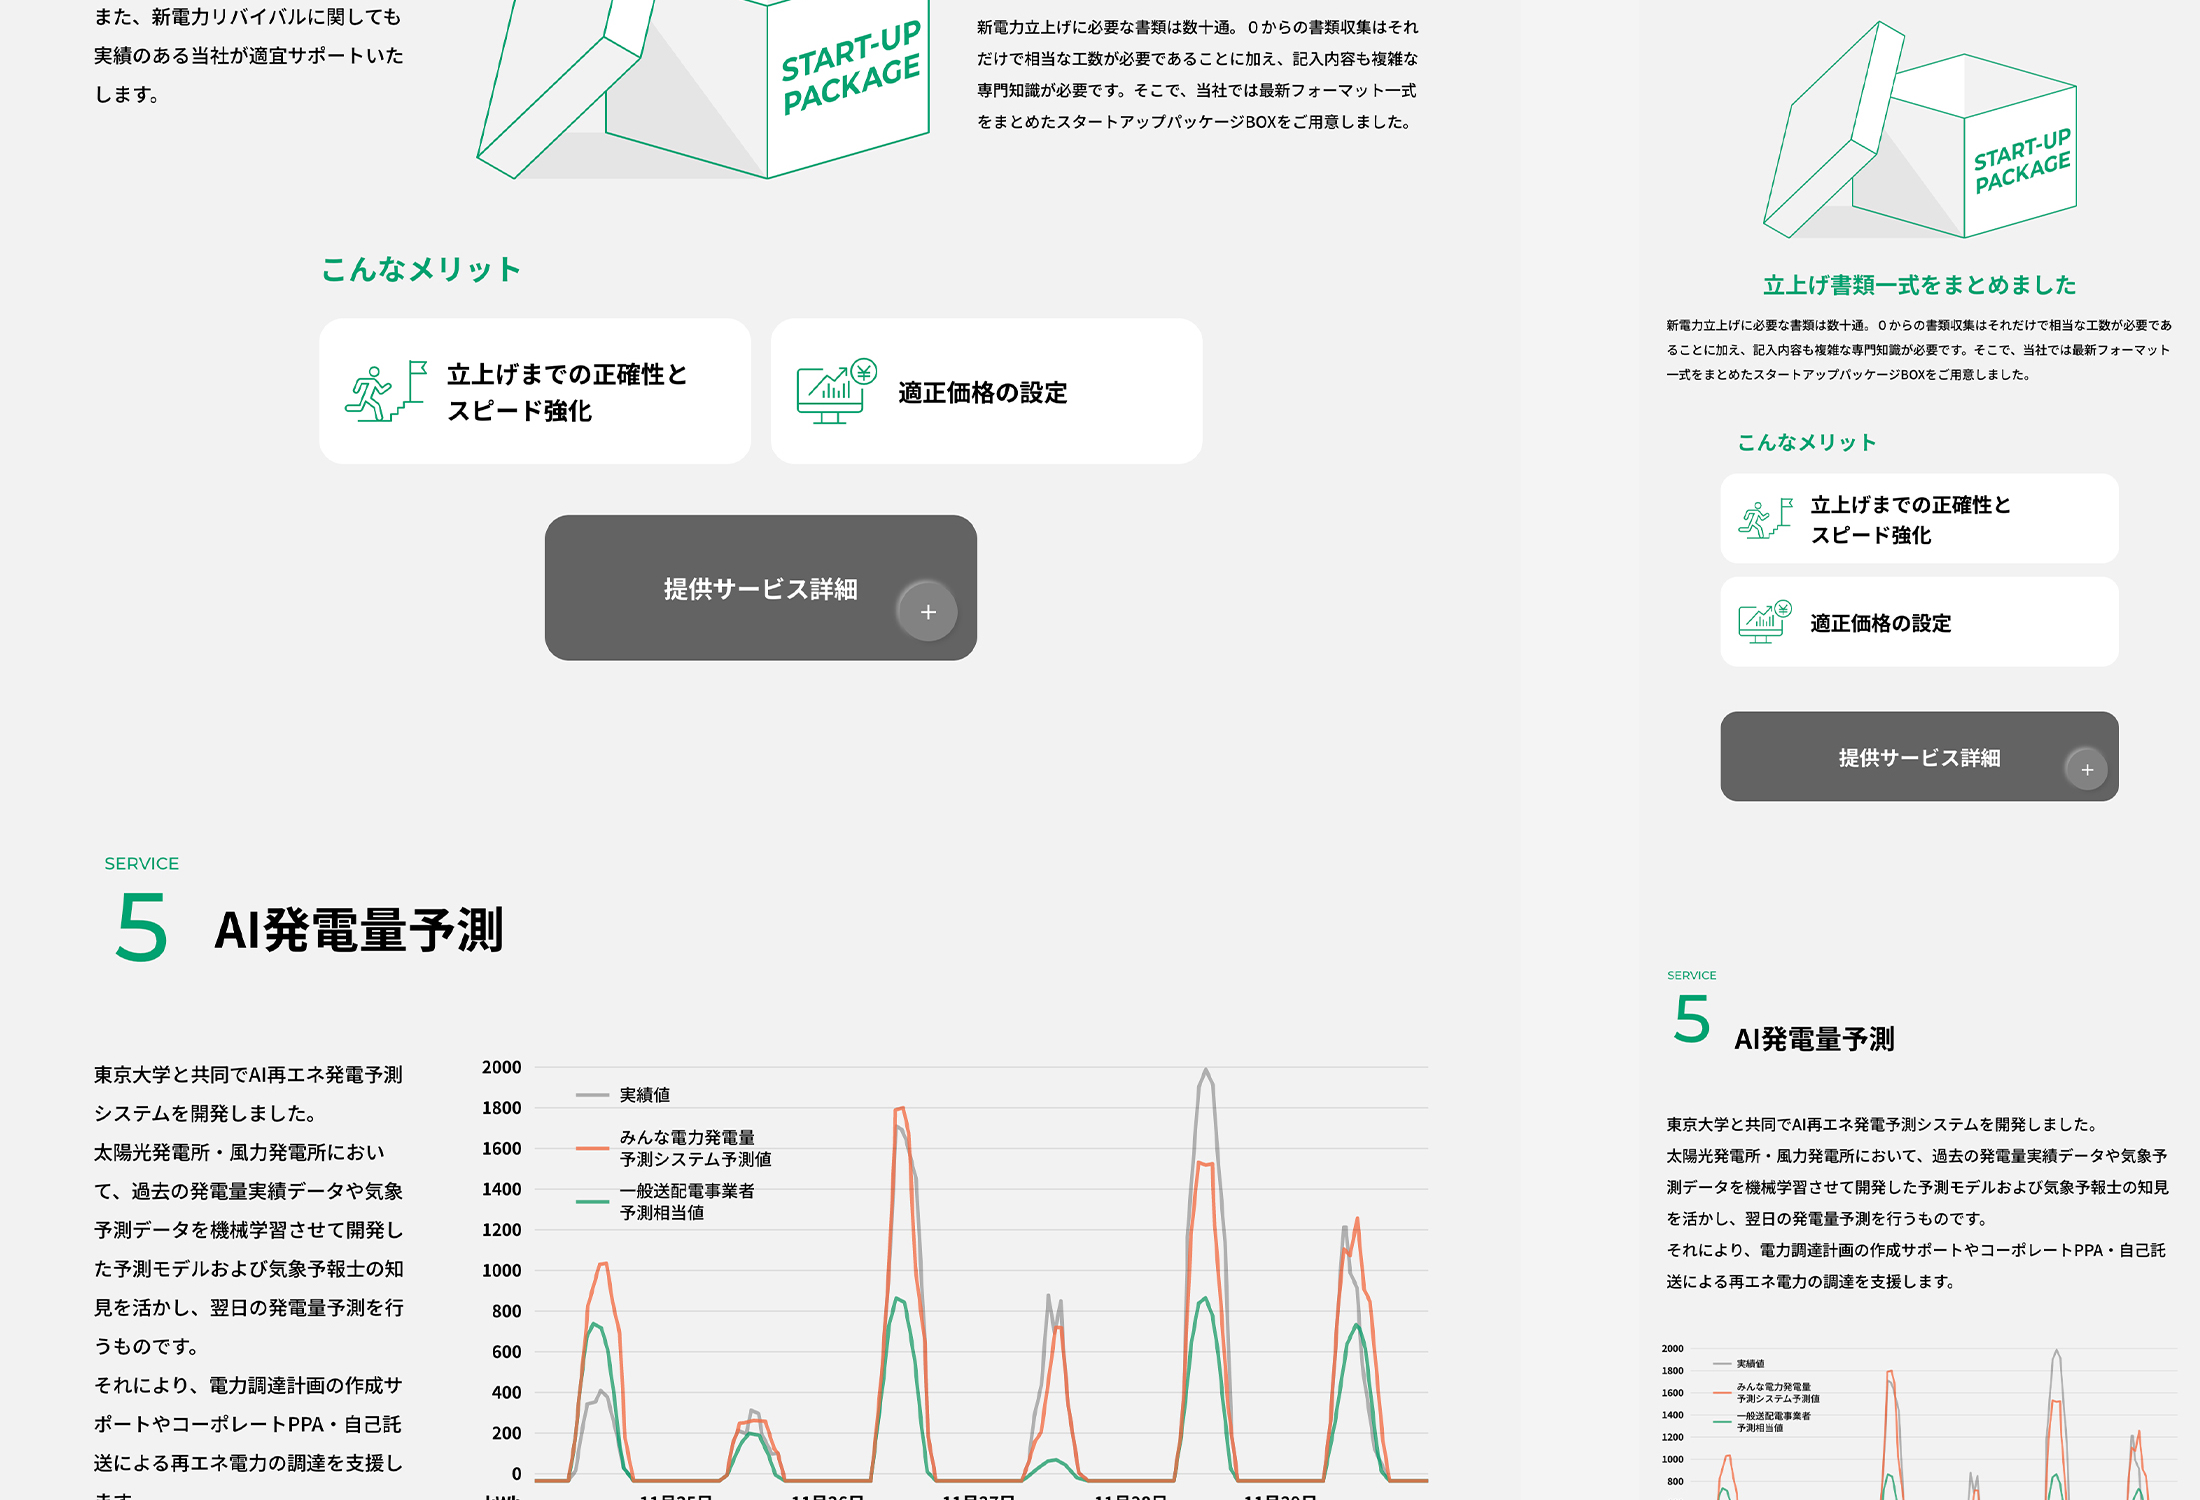Image resolution: width=2200 pixels, height=1500 pixels.
Task: Select the mobile 立上げまでの正確性とスピード強化 card text
Action: coord(1909,519)
